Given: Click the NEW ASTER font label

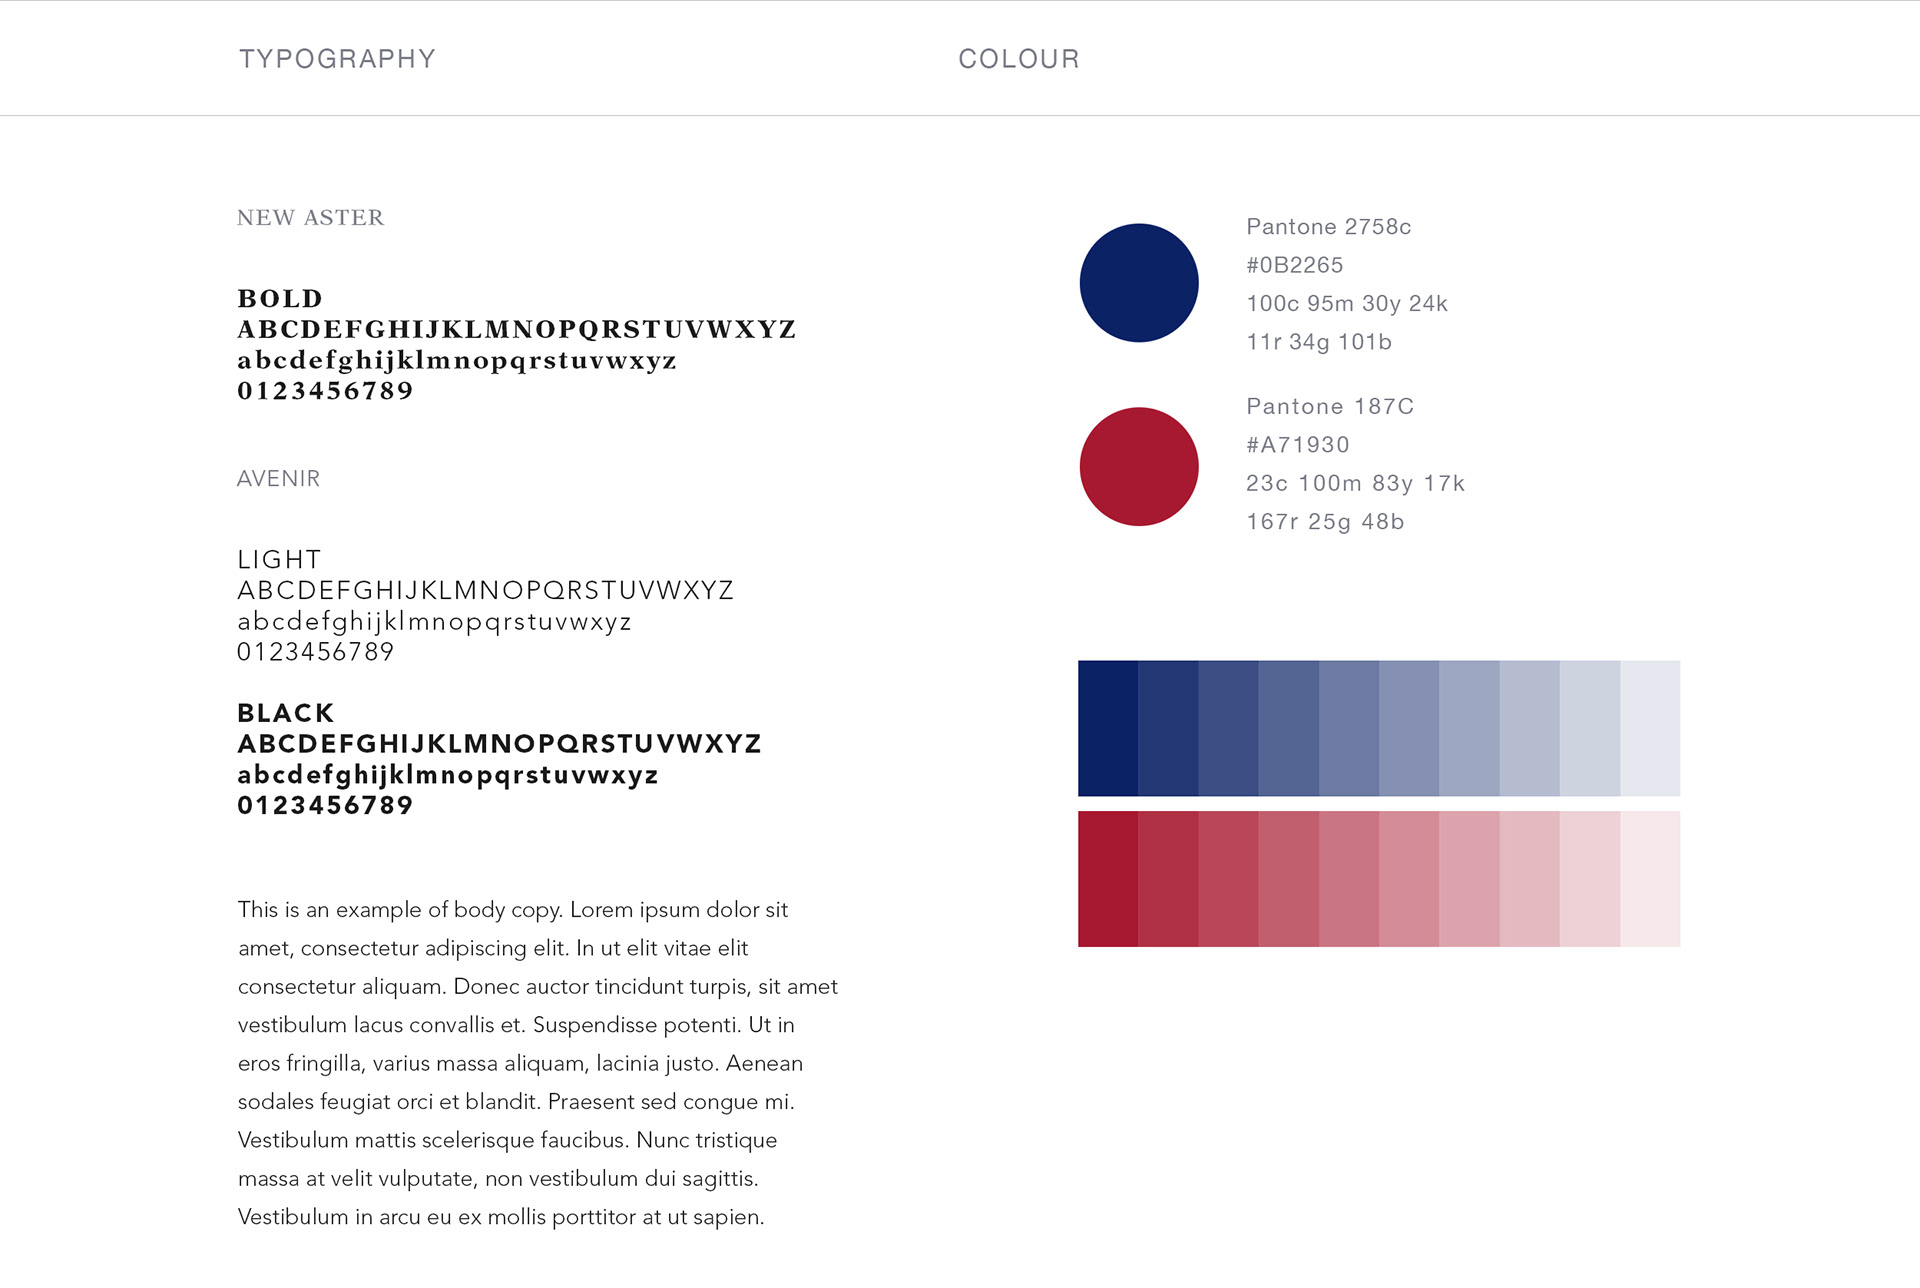Looking at the screenshot, I should point(310,218).
